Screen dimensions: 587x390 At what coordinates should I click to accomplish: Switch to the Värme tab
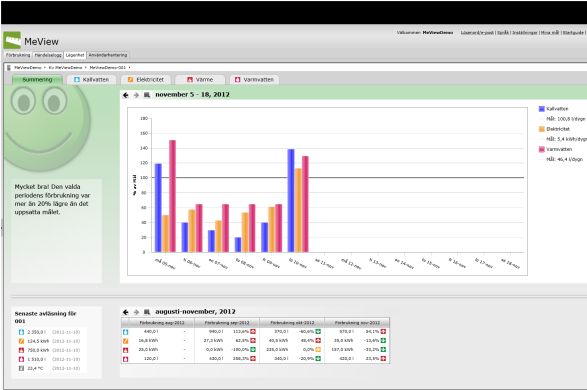click(x=200, y=80)
